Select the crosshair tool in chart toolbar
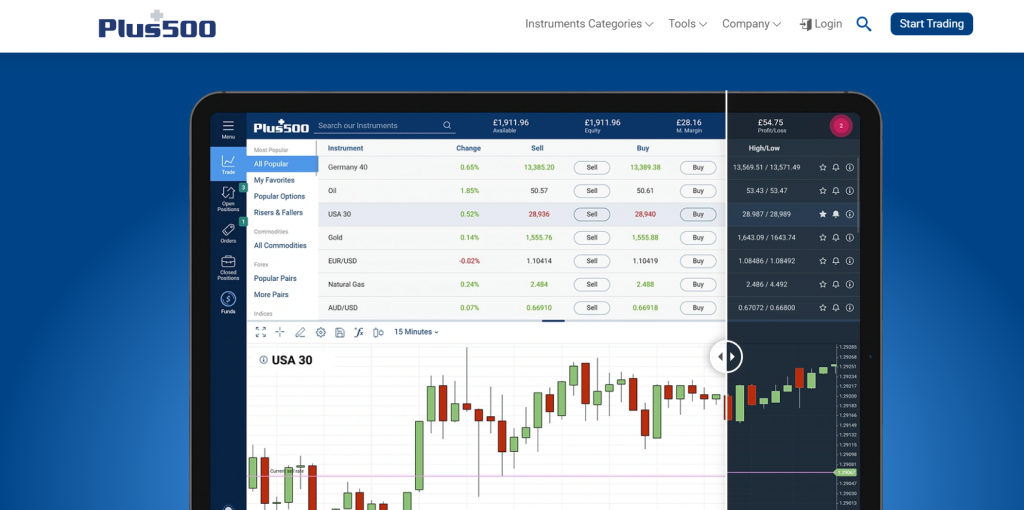The width and height of the screenshot is (1024, 510). pos(280,332)
